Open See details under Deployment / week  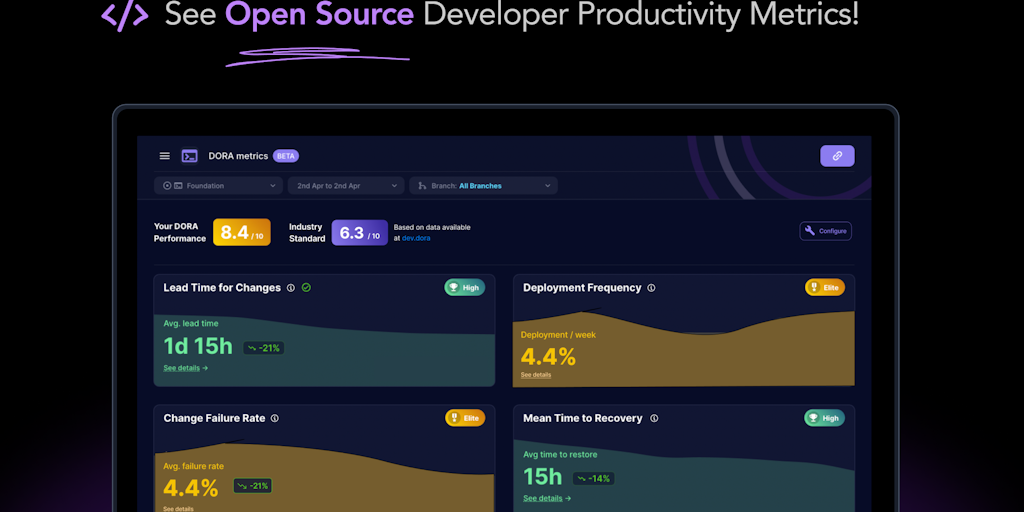tap(536, 375)
